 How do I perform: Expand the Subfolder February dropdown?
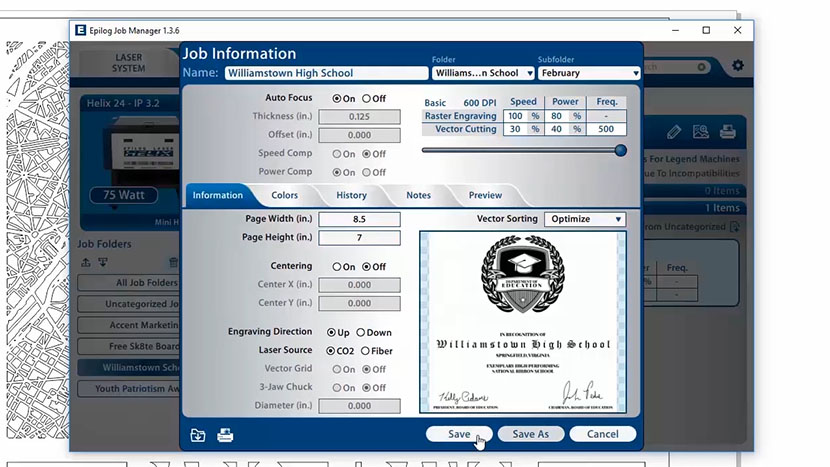pyautogui.click(x=588, y=73)
